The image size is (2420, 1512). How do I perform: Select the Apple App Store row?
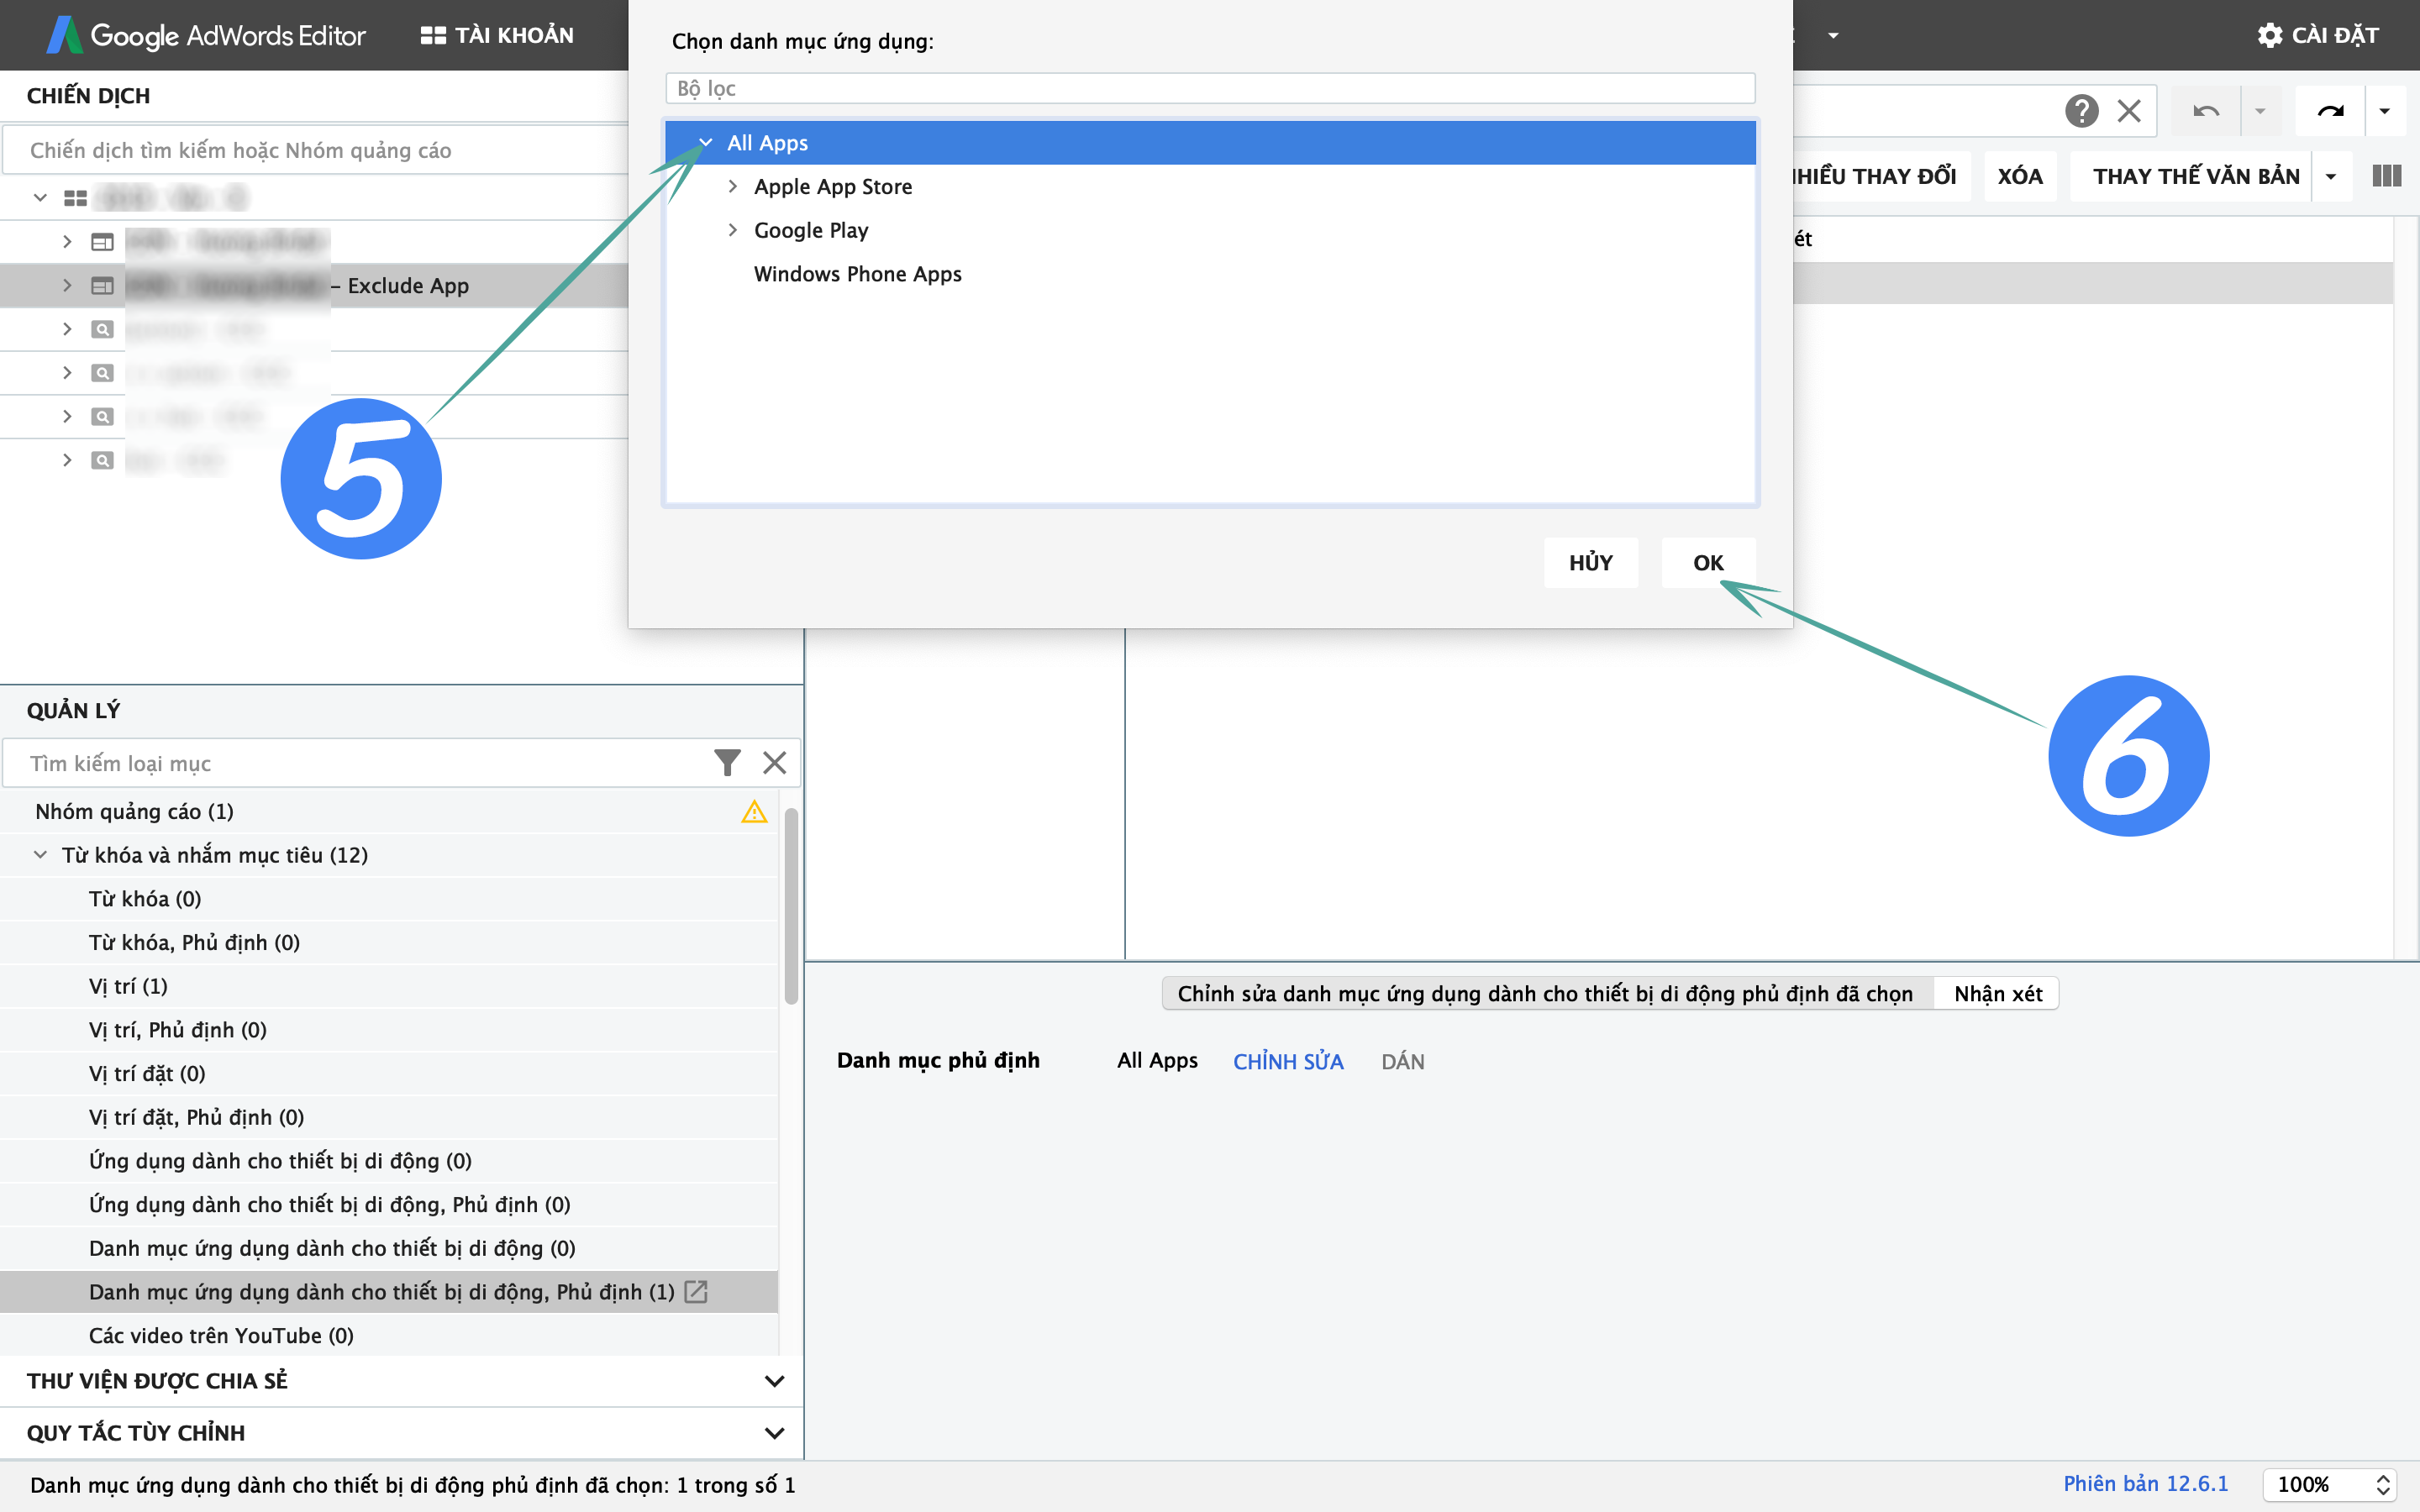point(1210,186)
